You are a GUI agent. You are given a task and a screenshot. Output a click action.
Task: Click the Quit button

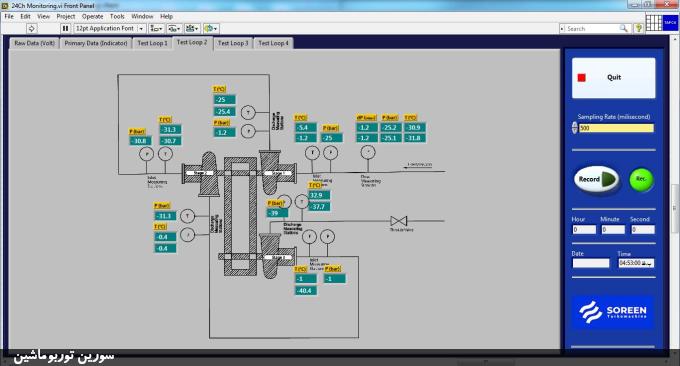(x=614, y=78)
